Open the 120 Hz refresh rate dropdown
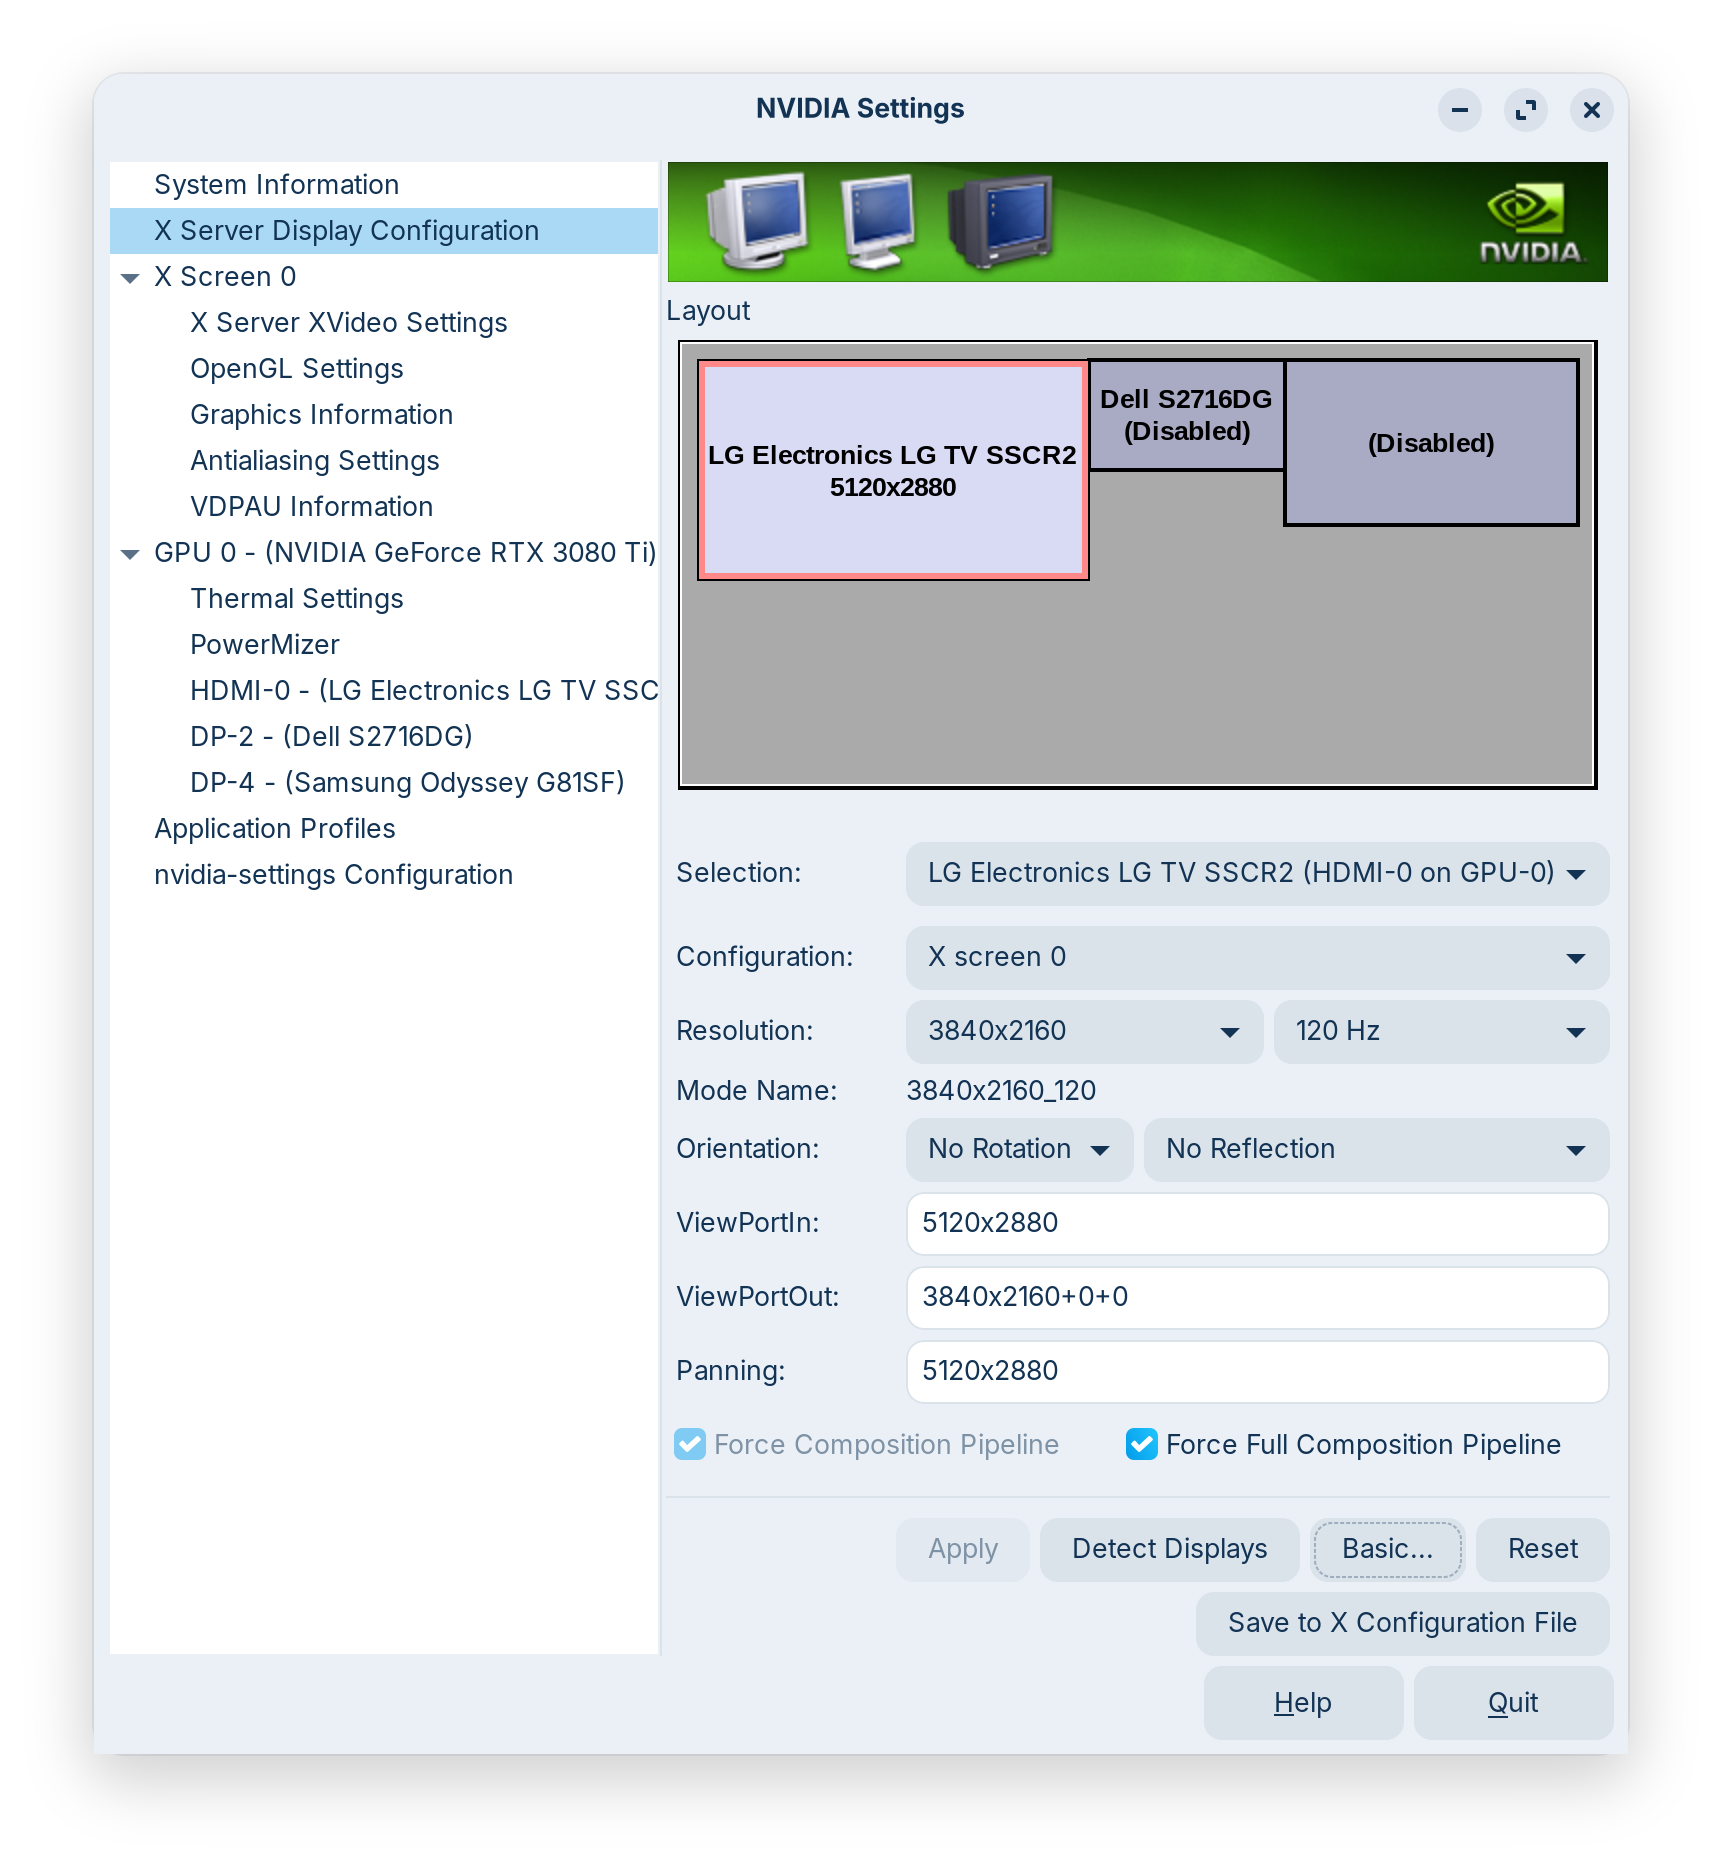 1440,1031
